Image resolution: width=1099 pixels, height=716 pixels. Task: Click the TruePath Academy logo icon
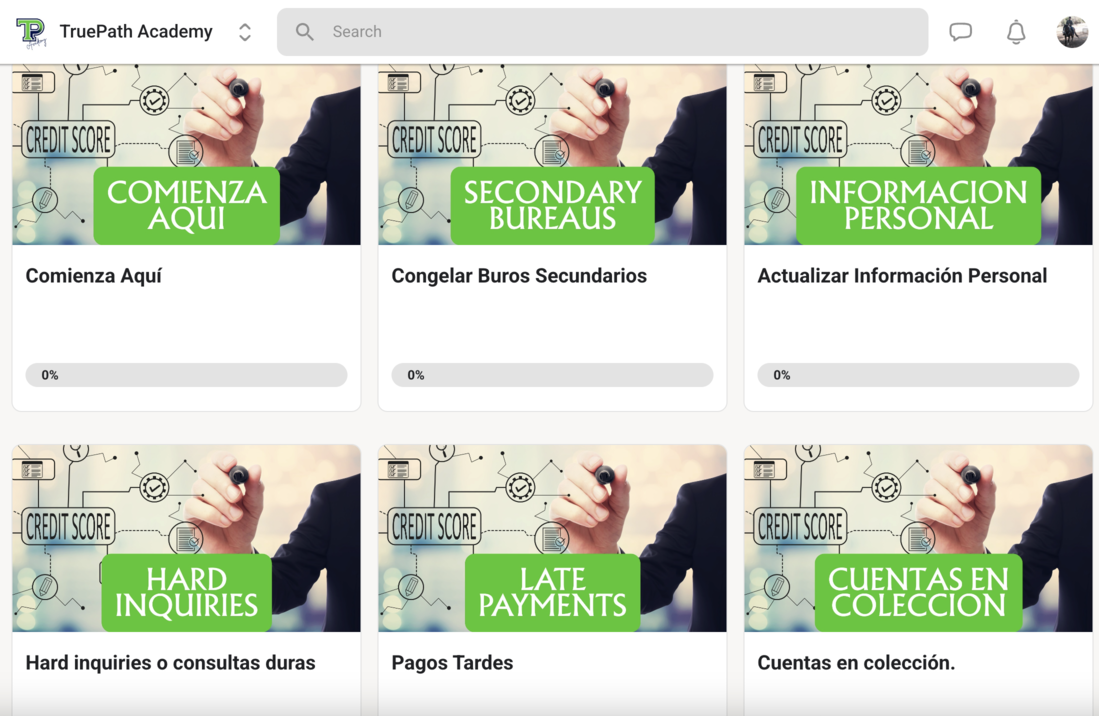(31, 32)
